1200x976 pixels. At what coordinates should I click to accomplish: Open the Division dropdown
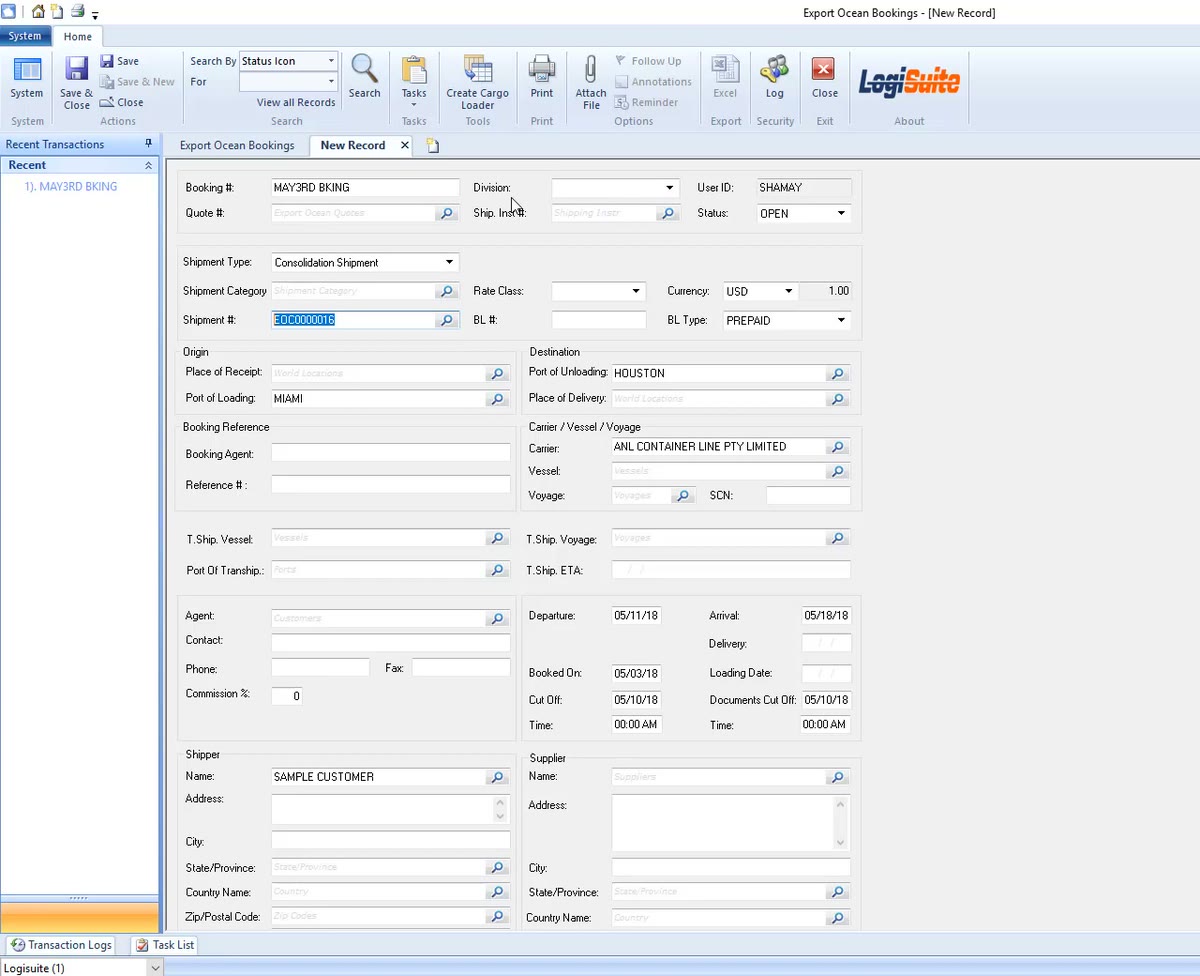click(x=669, y=188)
